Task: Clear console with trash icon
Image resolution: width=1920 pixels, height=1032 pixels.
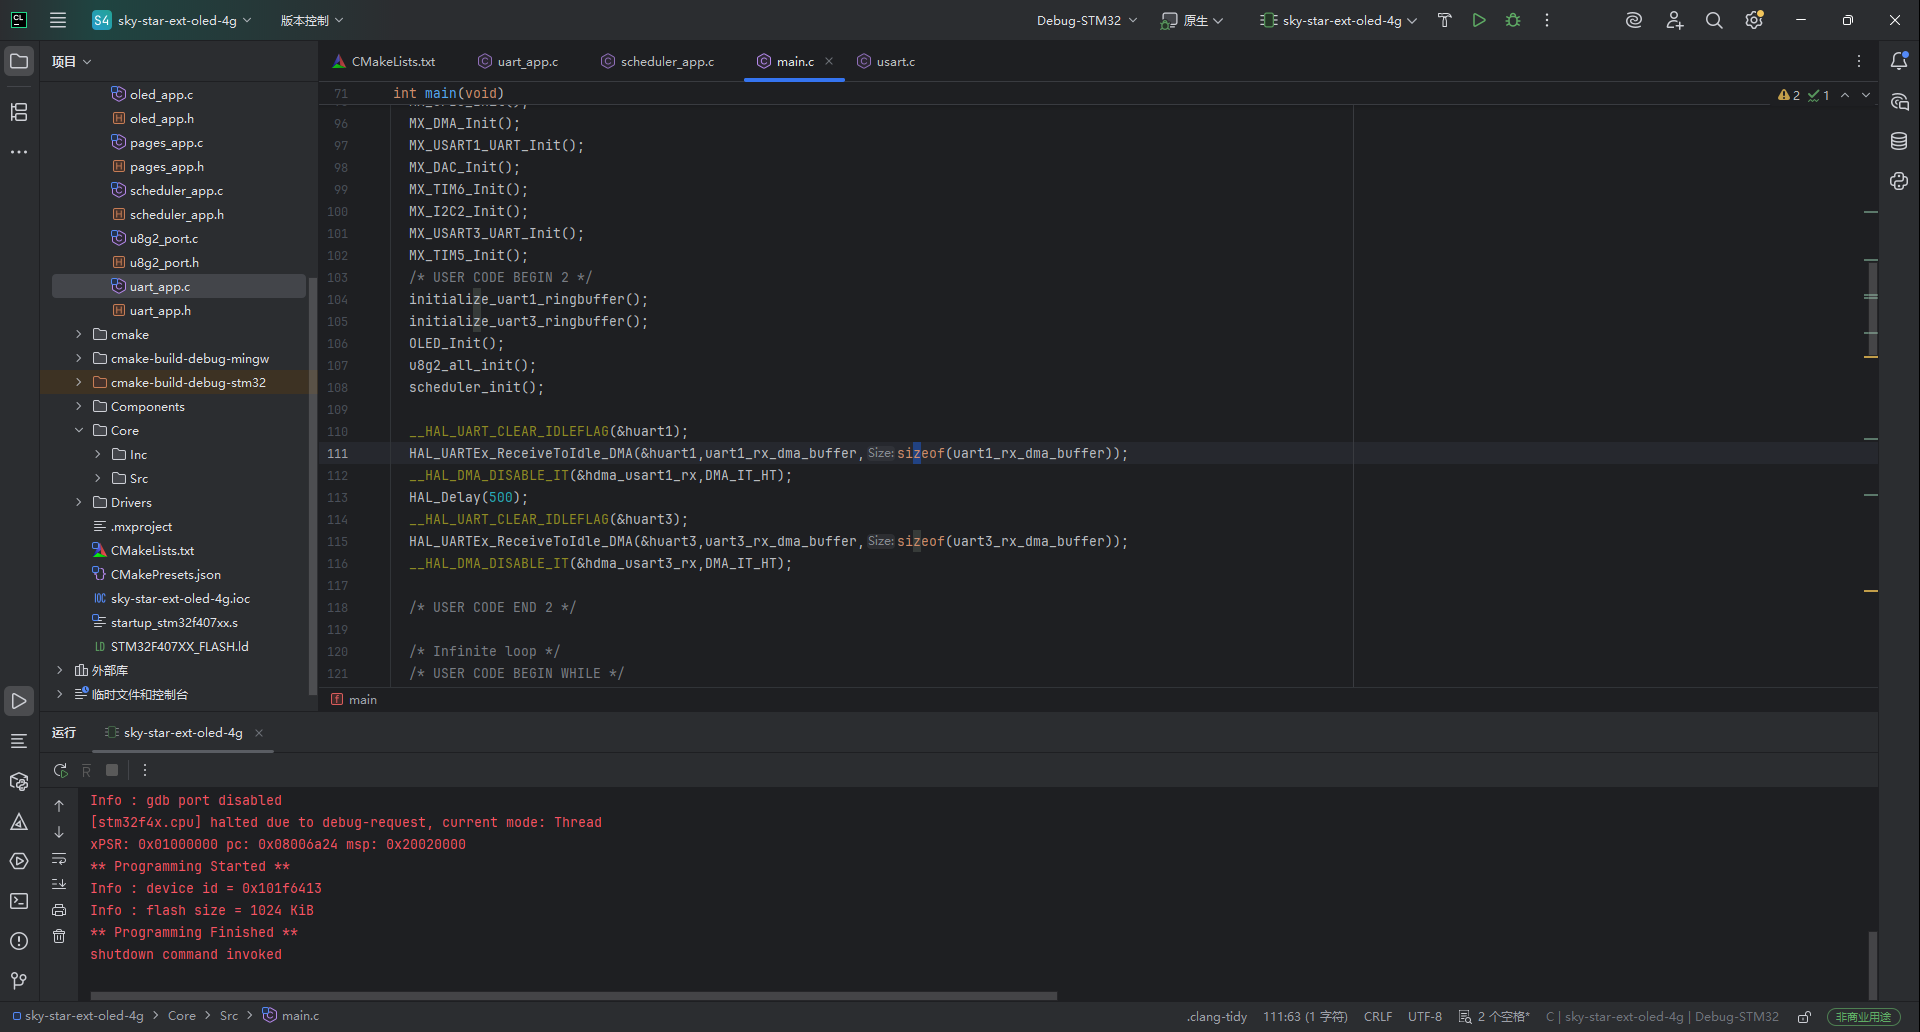Action: (x=59, y=936)
